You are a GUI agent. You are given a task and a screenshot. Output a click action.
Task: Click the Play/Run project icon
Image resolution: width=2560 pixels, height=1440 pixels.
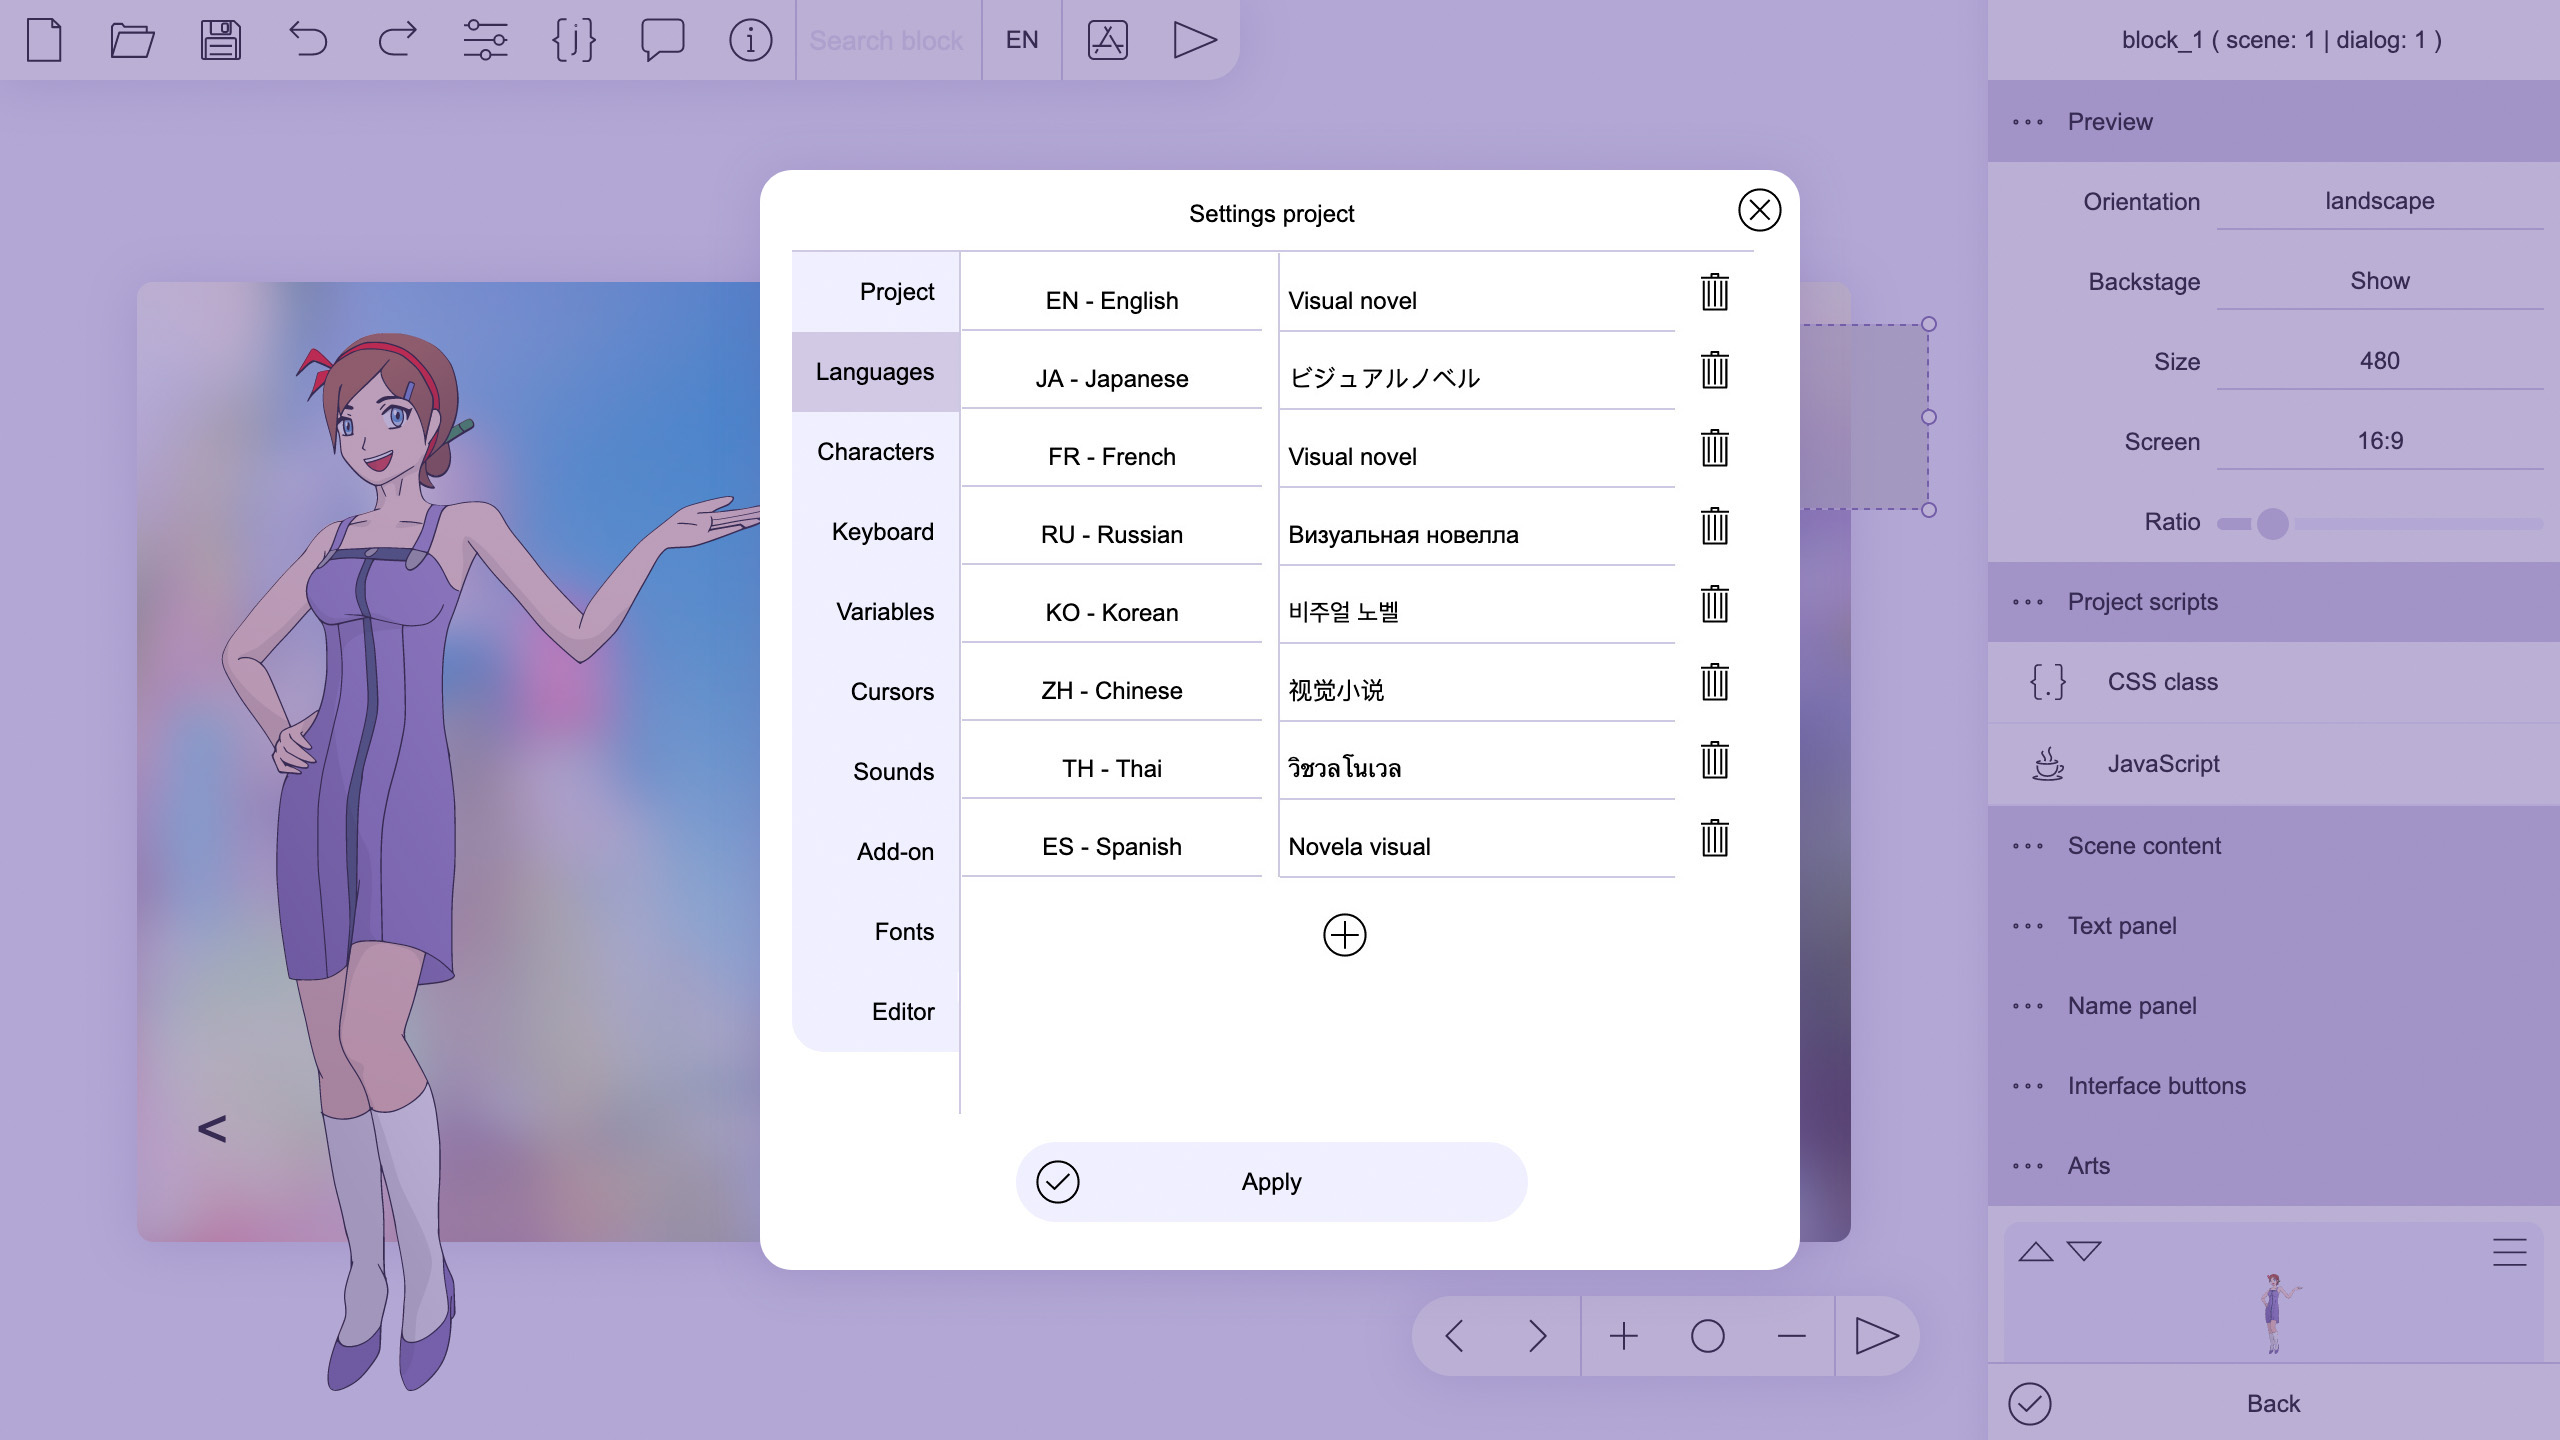click(1194, 40)
